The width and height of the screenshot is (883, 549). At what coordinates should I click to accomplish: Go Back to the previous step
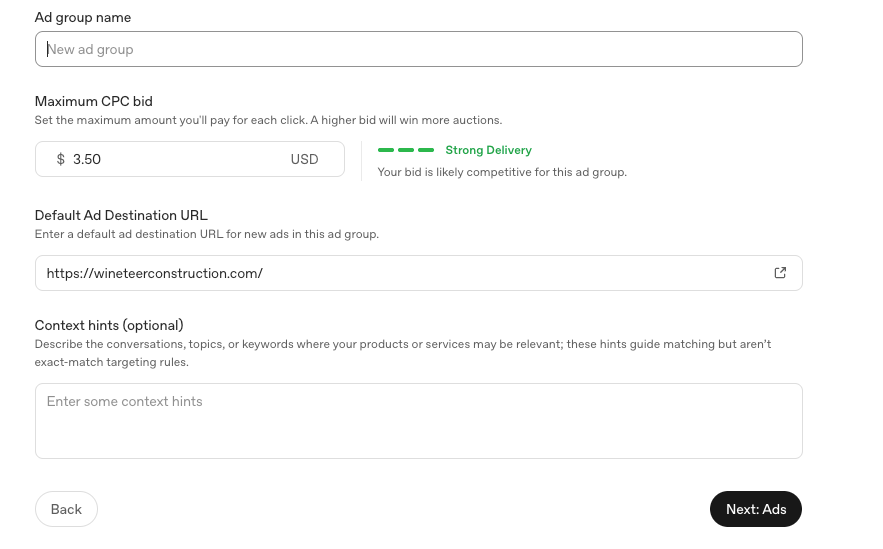(x=66, y=509)
